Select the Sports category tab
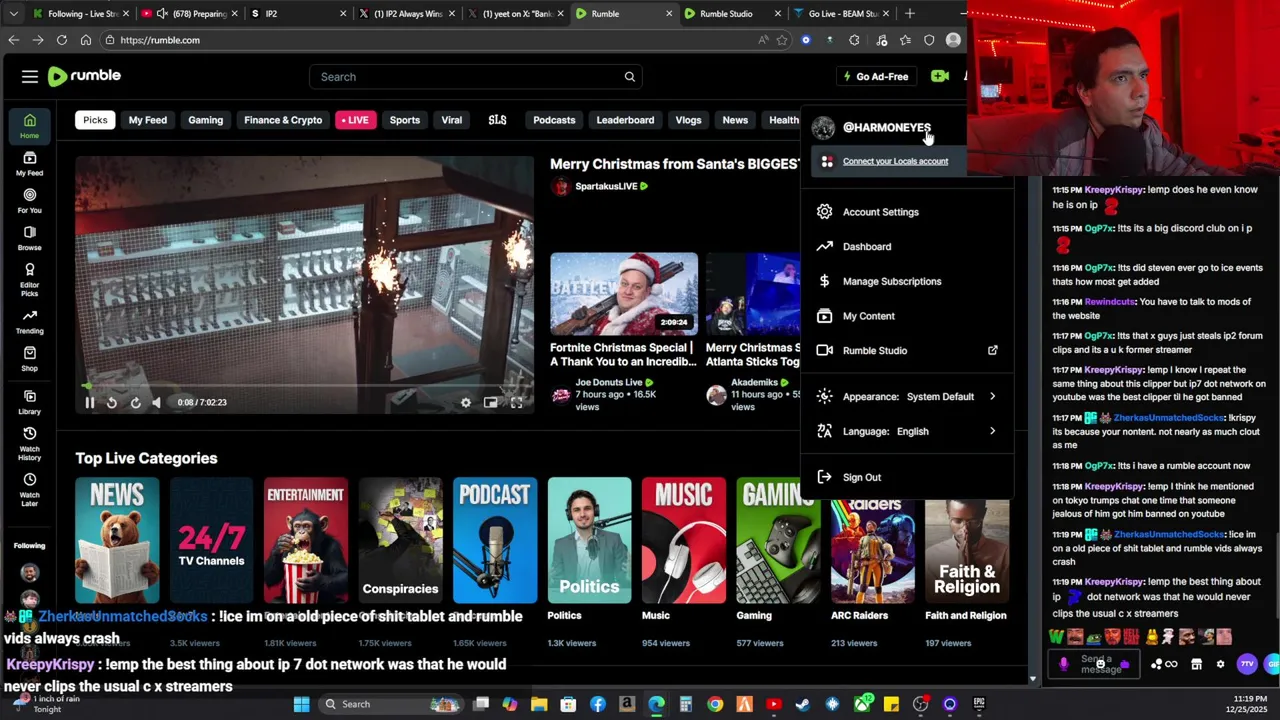Viewport: 1280px width, 720px height. point(404,120)
